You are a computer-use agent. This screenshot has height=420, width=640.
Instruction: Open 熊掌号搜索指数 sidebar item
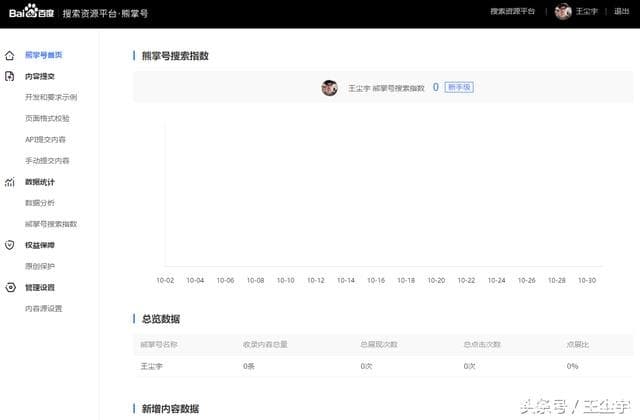point(51,224)
